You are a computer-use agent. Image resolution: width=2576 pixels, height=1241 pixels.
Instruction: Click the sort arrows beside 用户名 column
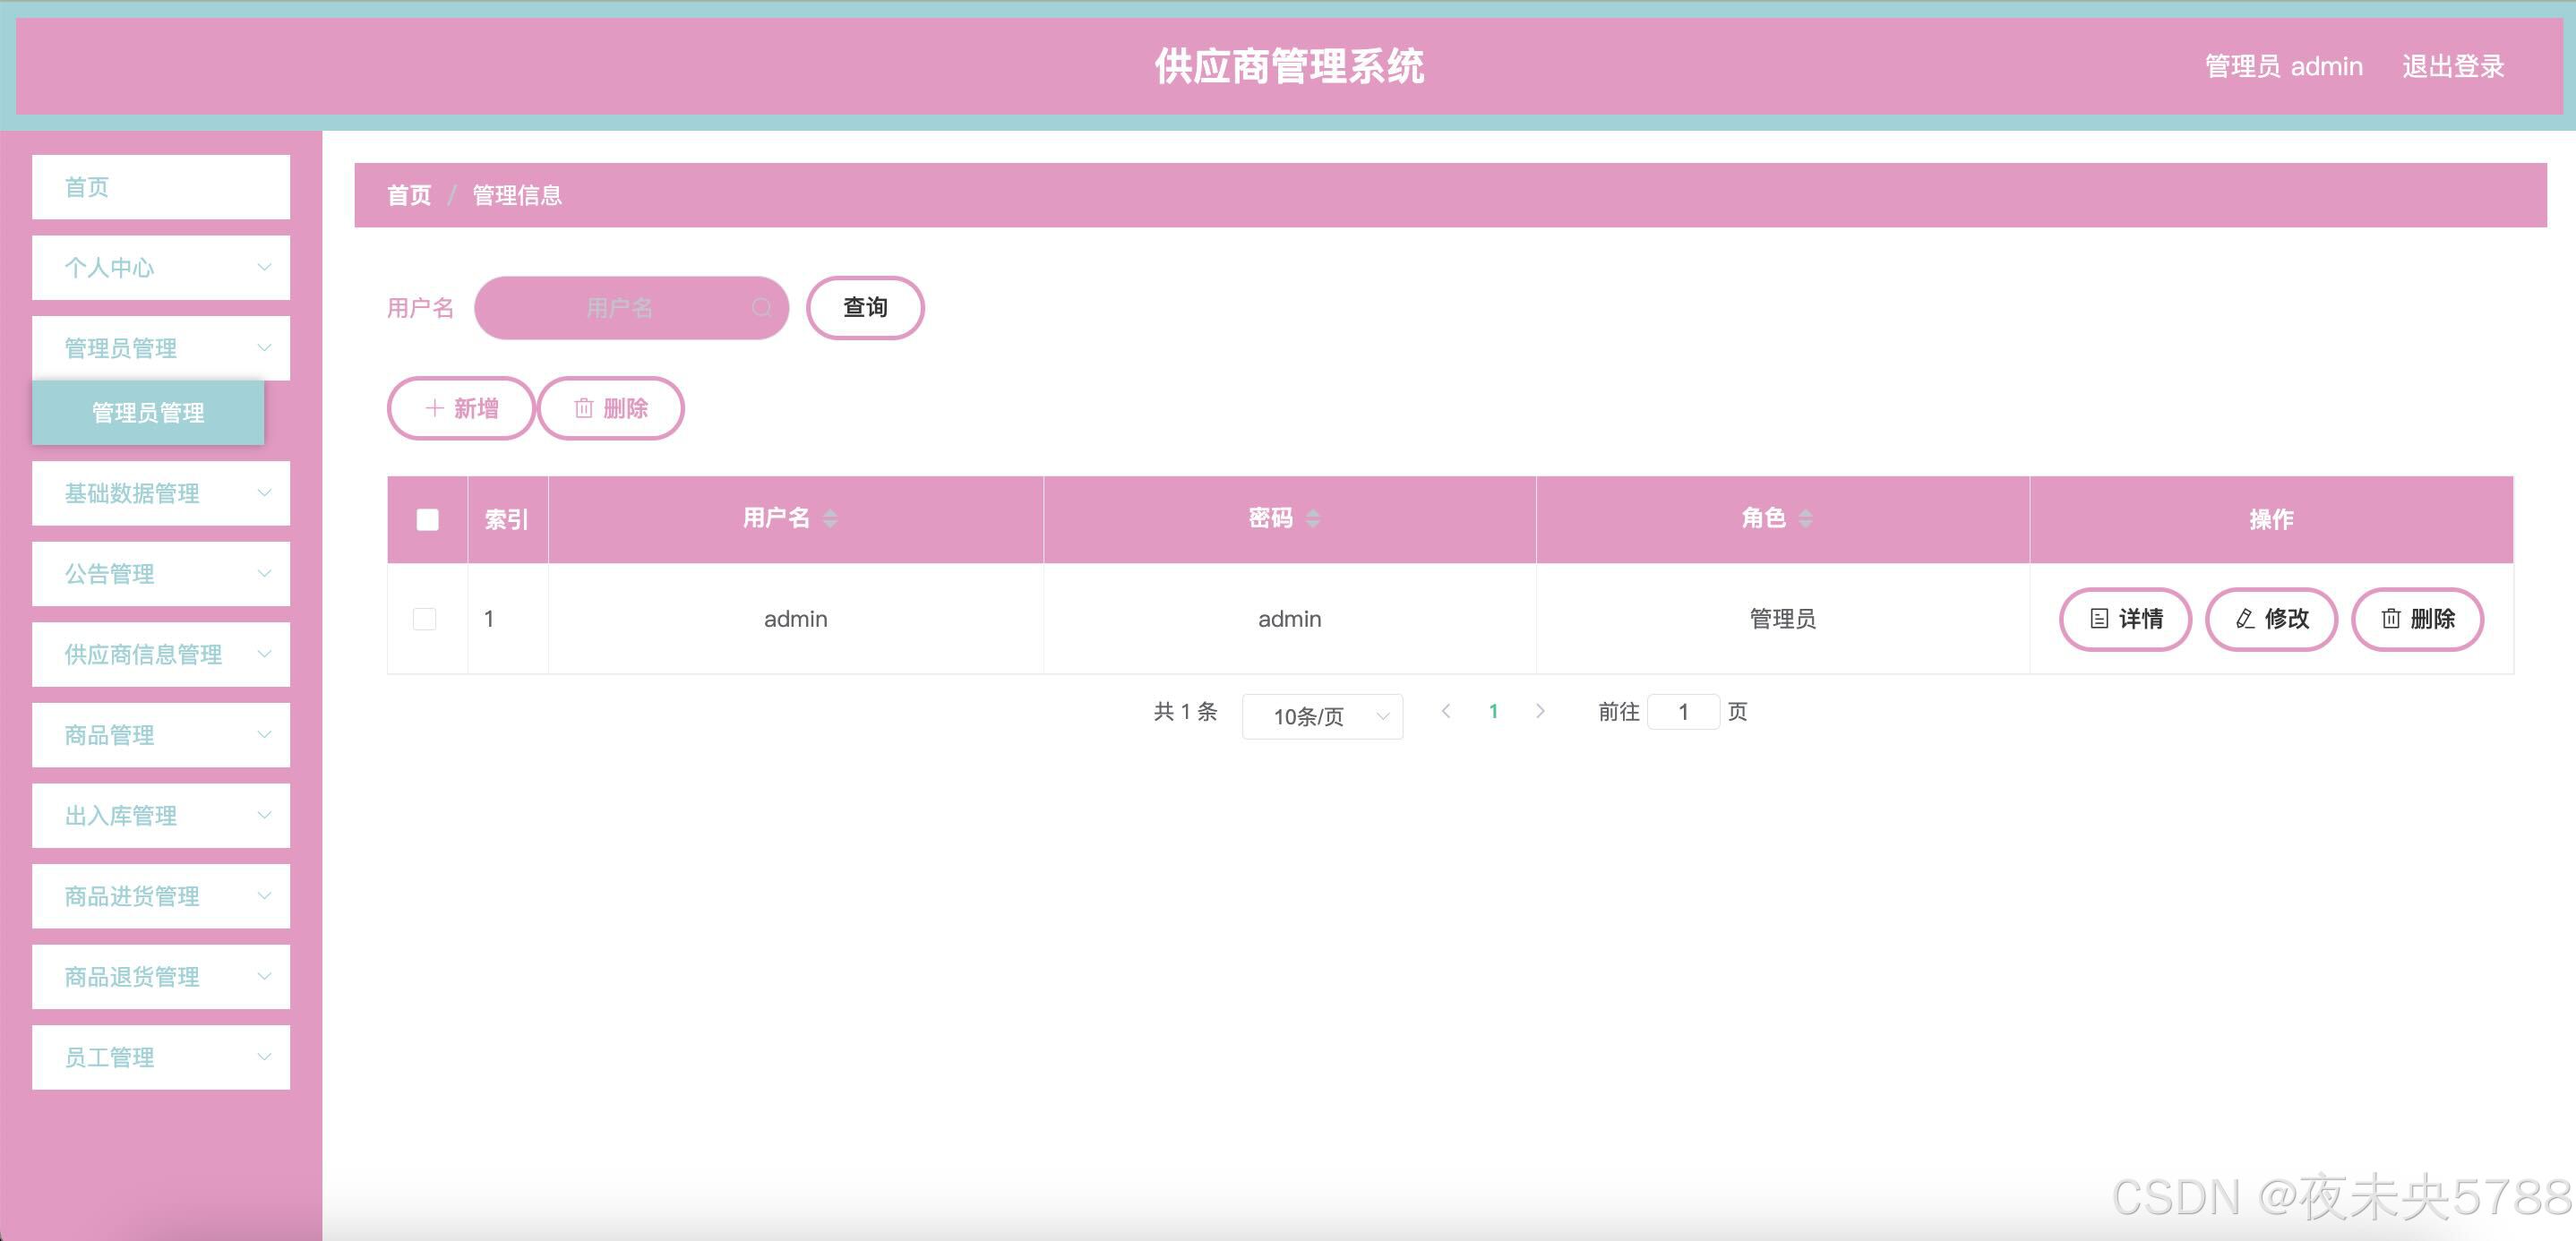pos(830,518)
